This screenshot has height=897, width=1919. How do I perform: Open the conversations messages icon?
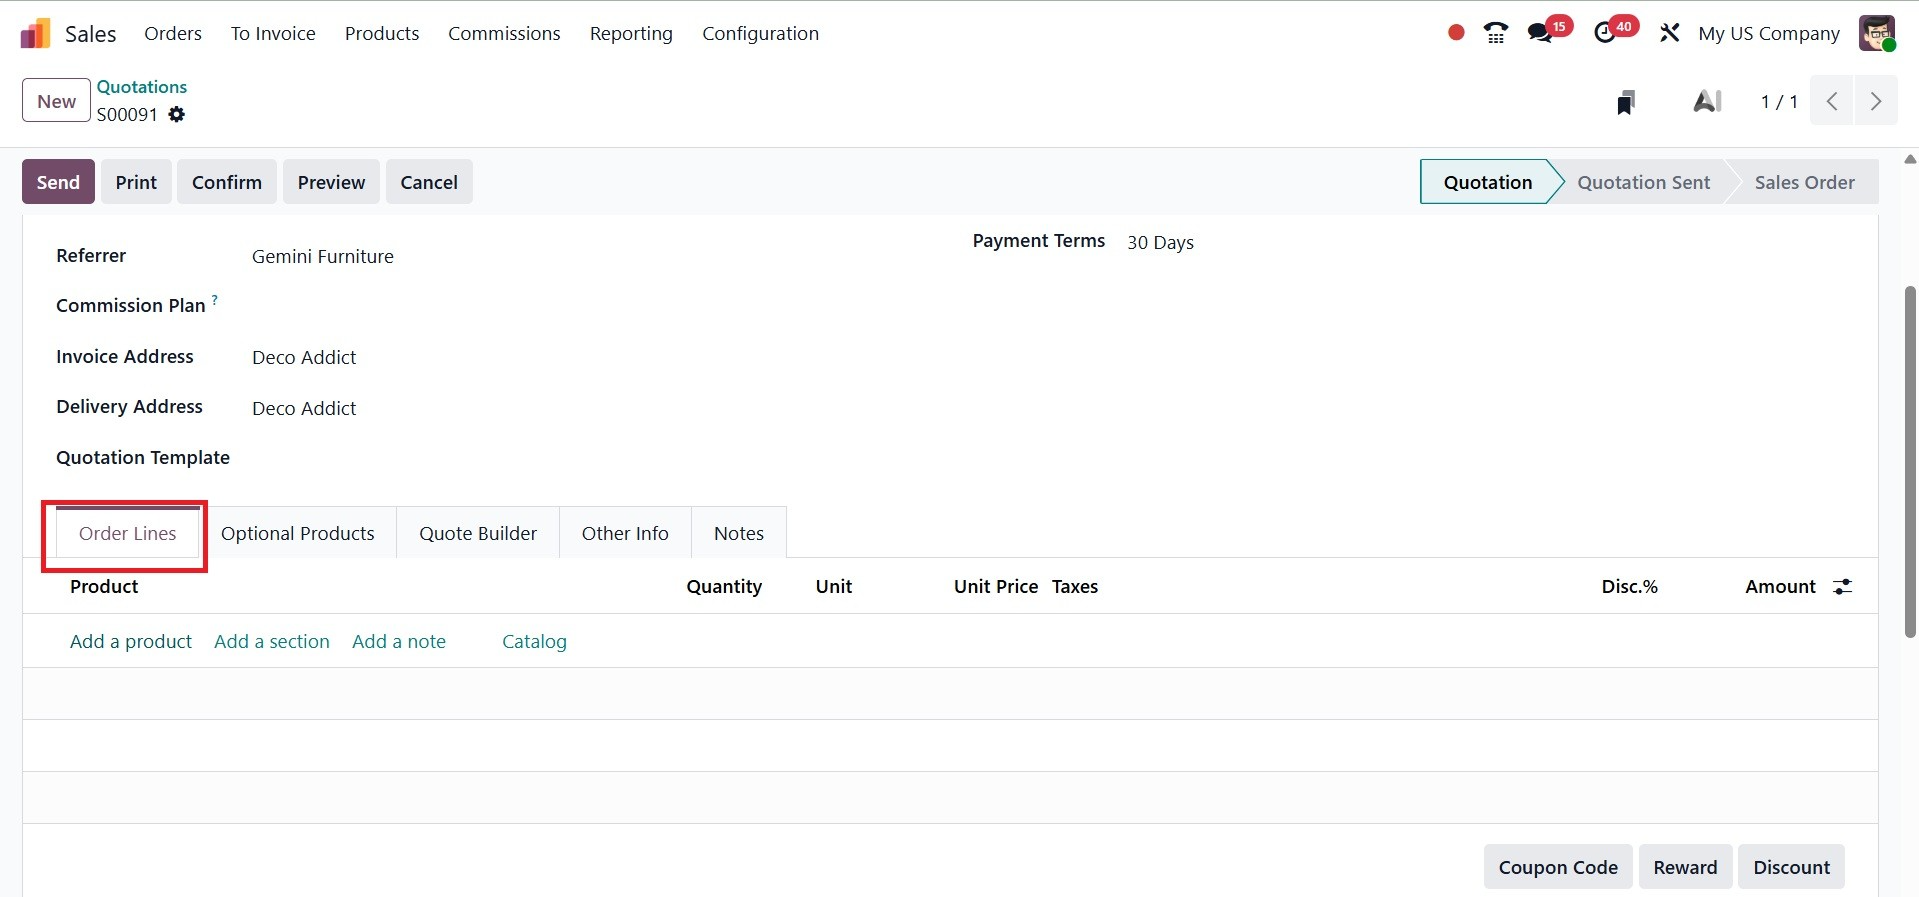point(1540,33)
